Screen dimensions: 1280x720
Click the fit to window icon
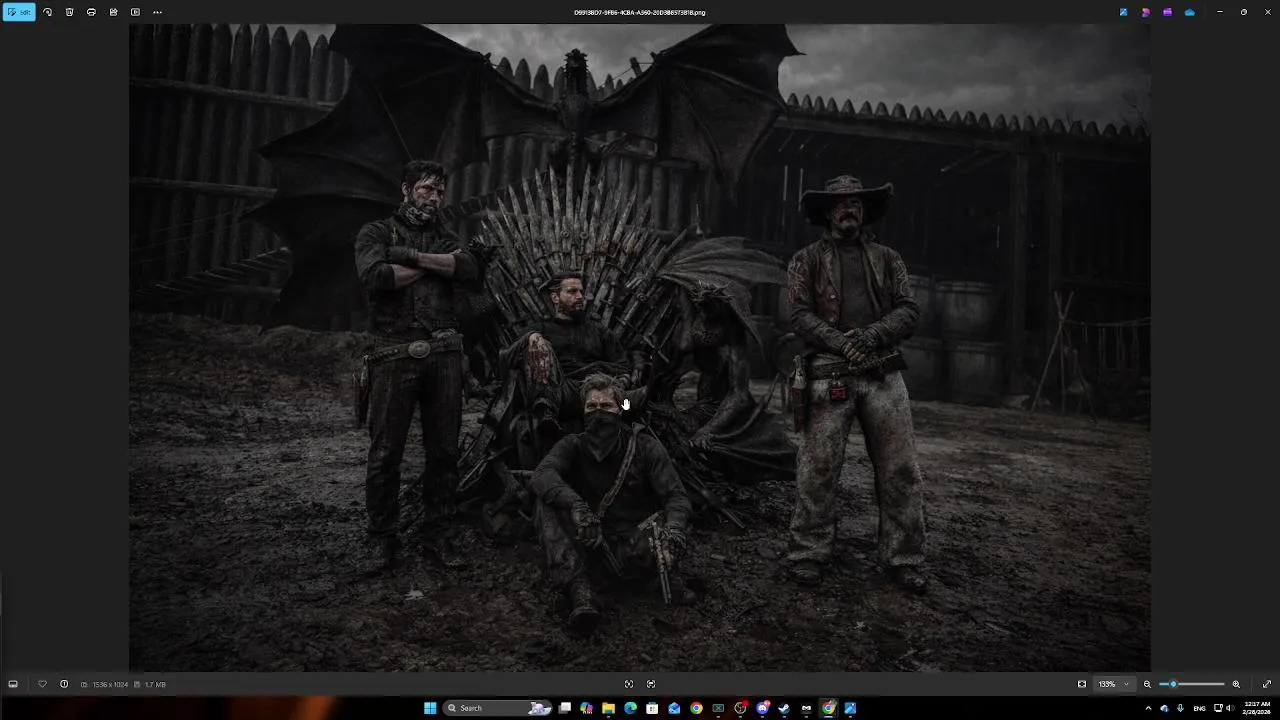click(1081, 684)
